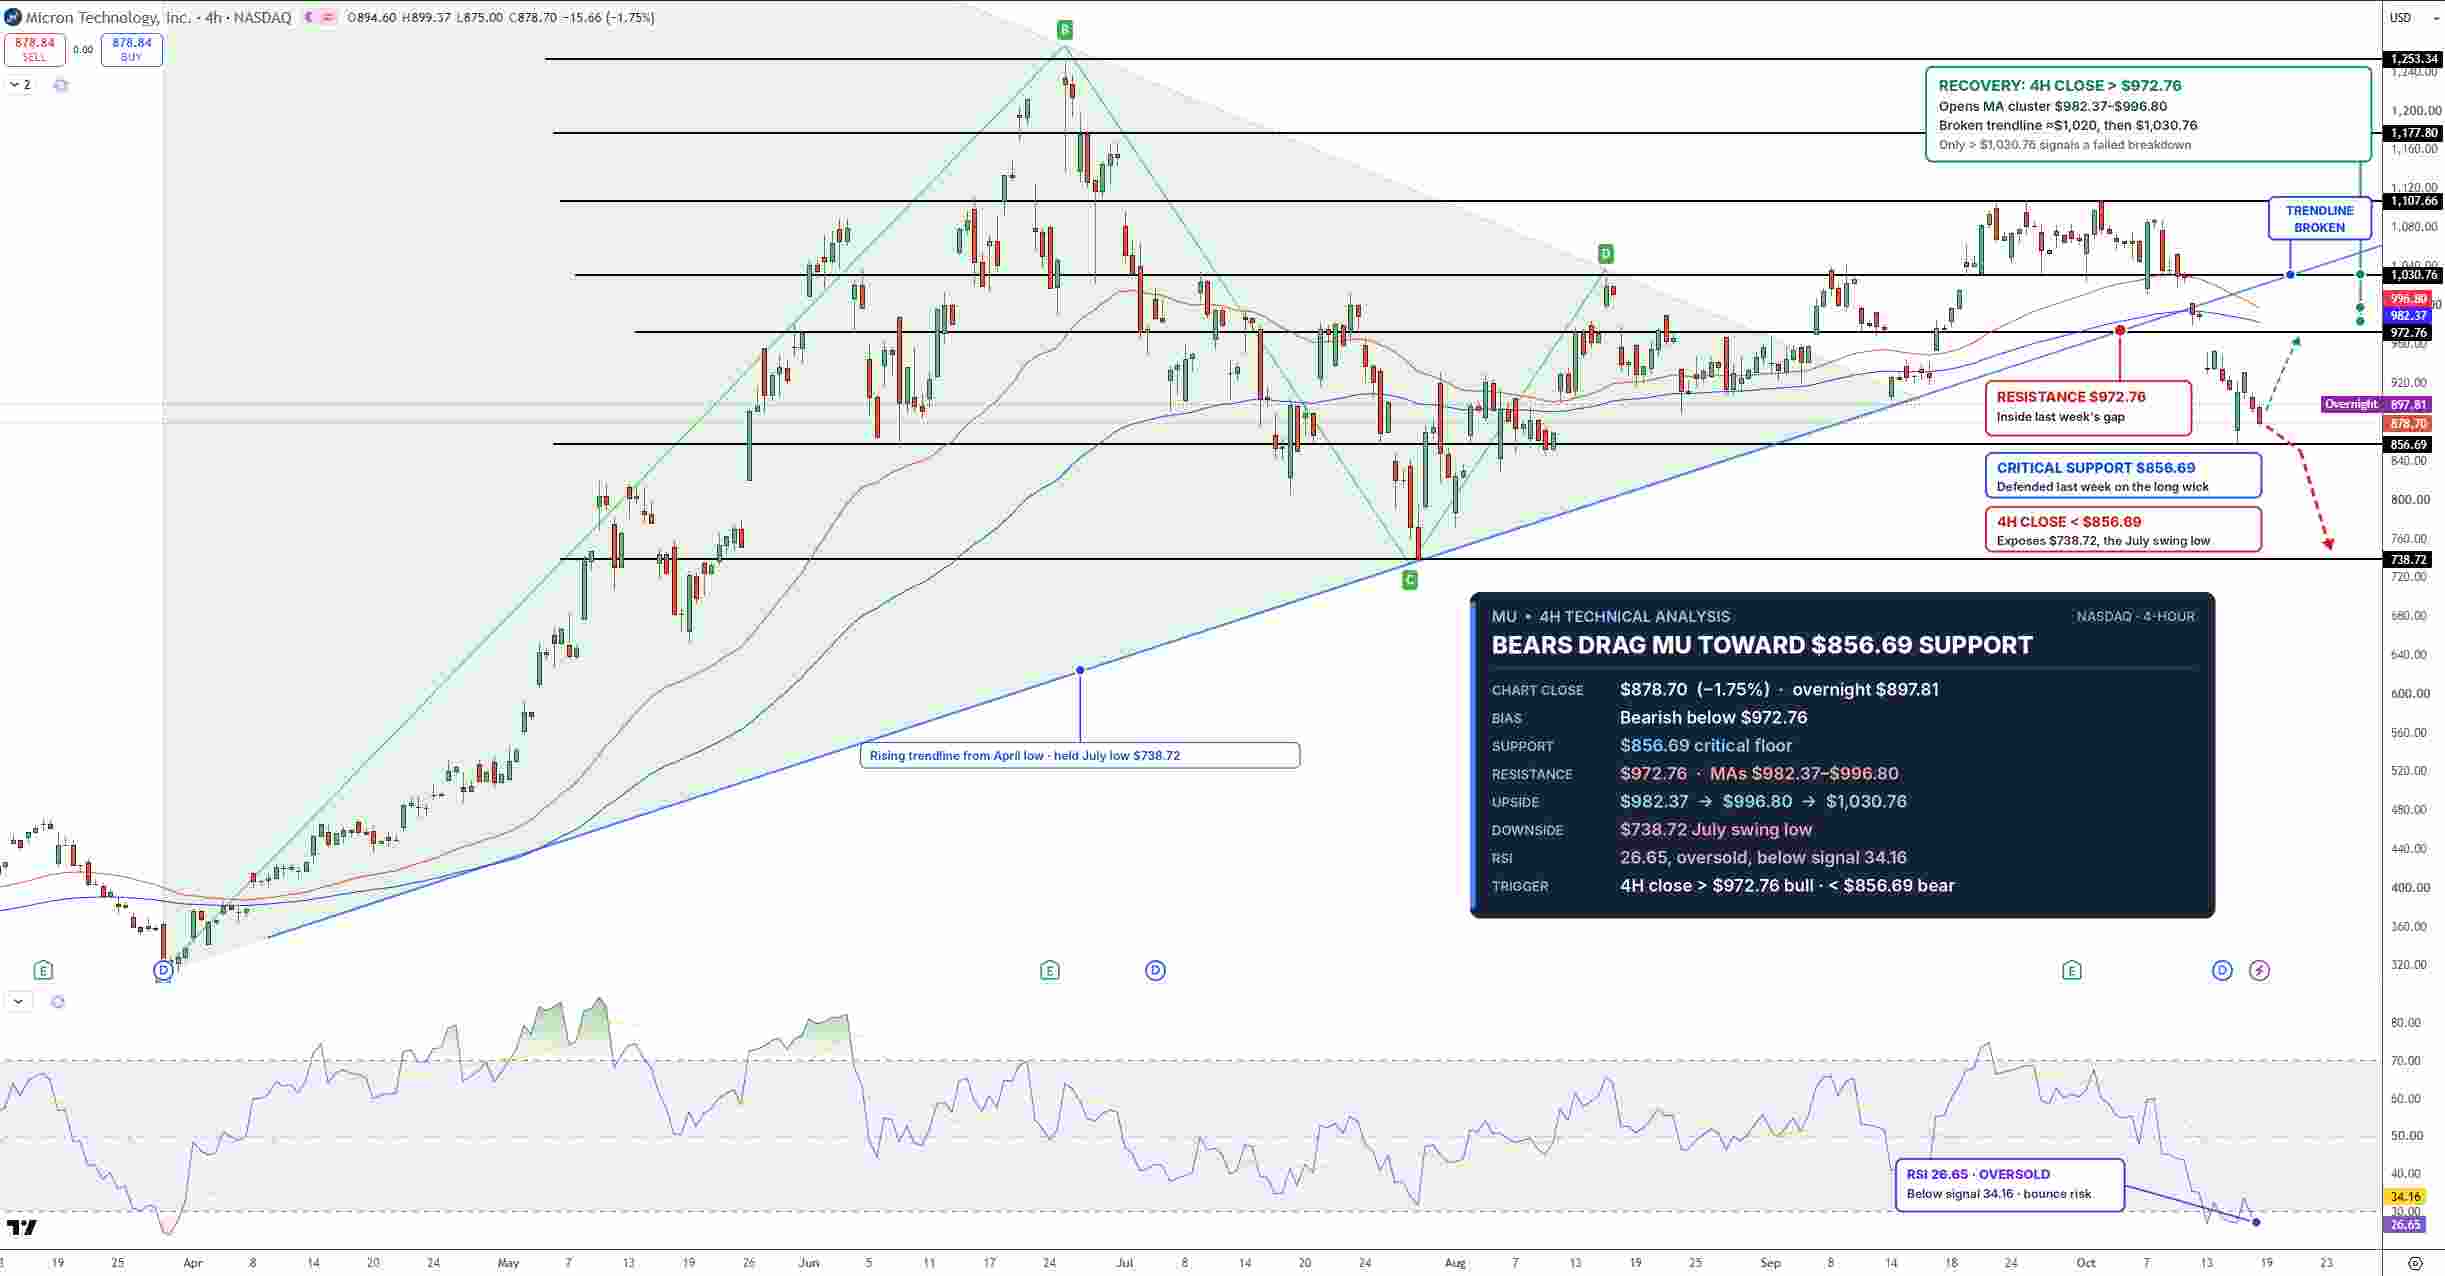
Task: Select the RECOVERY: 4H CLOSE > $972.76 note
Action: tap(2148, 114)
